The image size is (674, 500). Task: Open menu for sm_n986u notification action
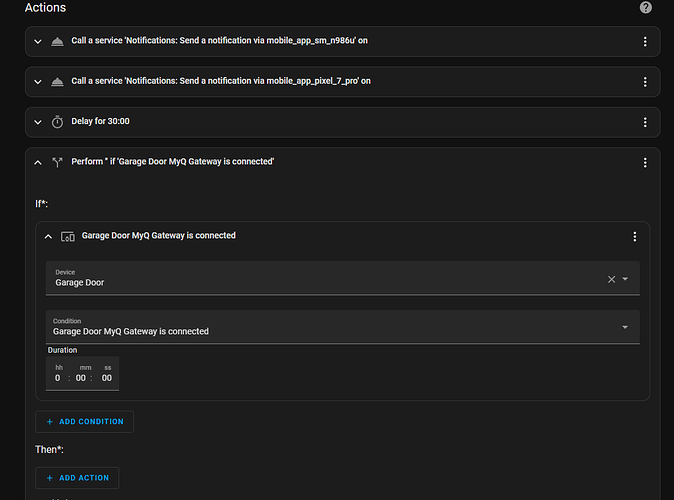coord(645,41)
